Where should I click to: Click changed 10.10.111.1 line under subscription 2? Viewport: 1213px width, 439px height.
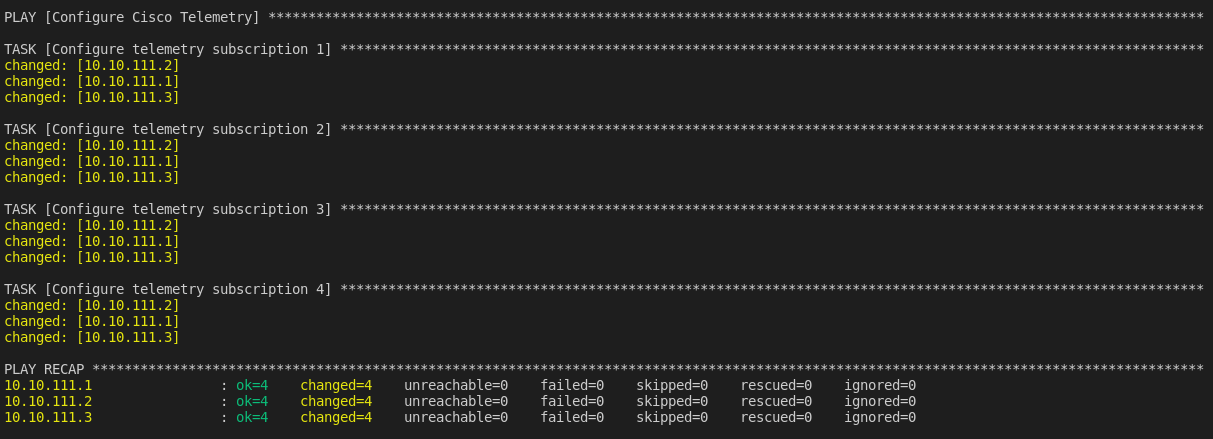click(92, 161)
